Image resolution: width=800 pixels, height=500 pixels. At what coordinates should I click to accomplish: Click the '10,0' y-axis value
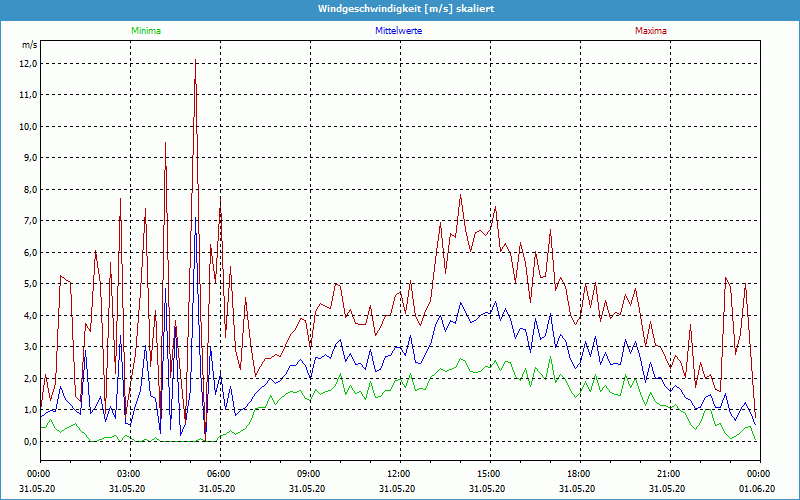pos(28,127)
